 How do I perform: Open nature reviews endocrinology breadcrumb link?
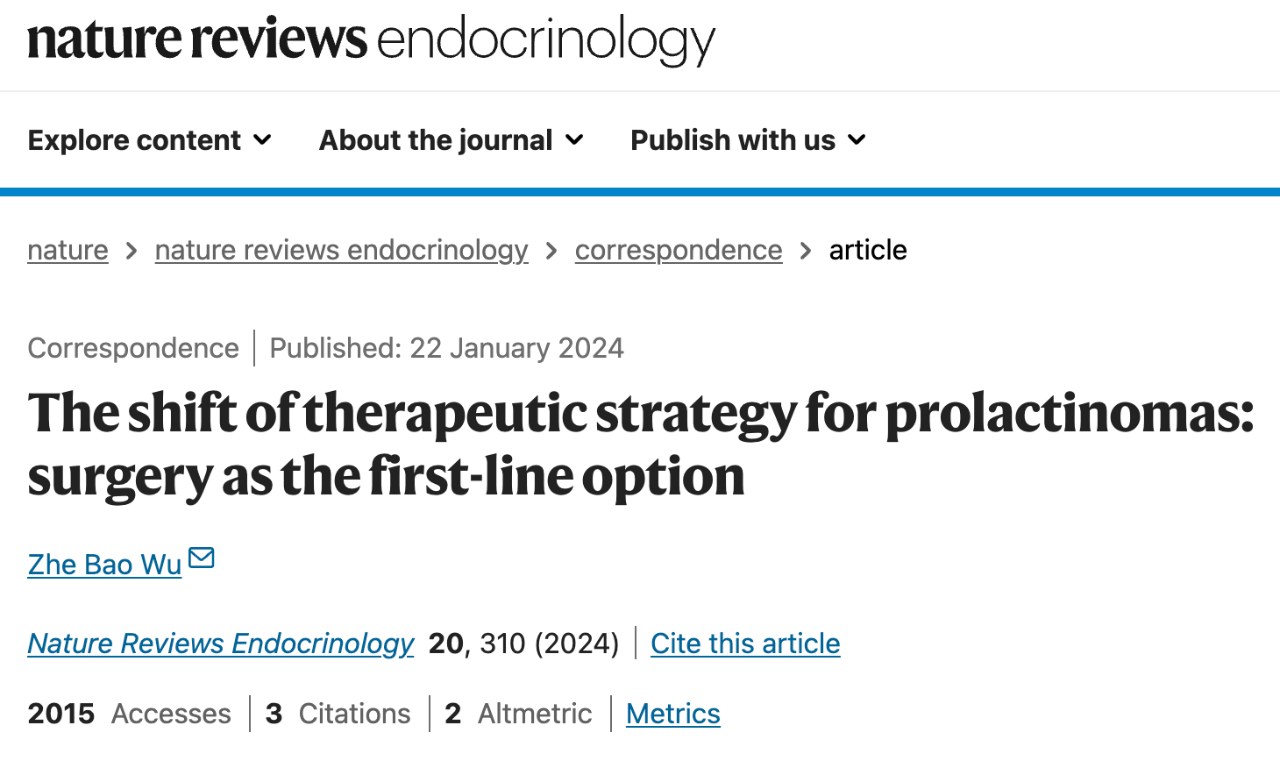pos(341,249)
